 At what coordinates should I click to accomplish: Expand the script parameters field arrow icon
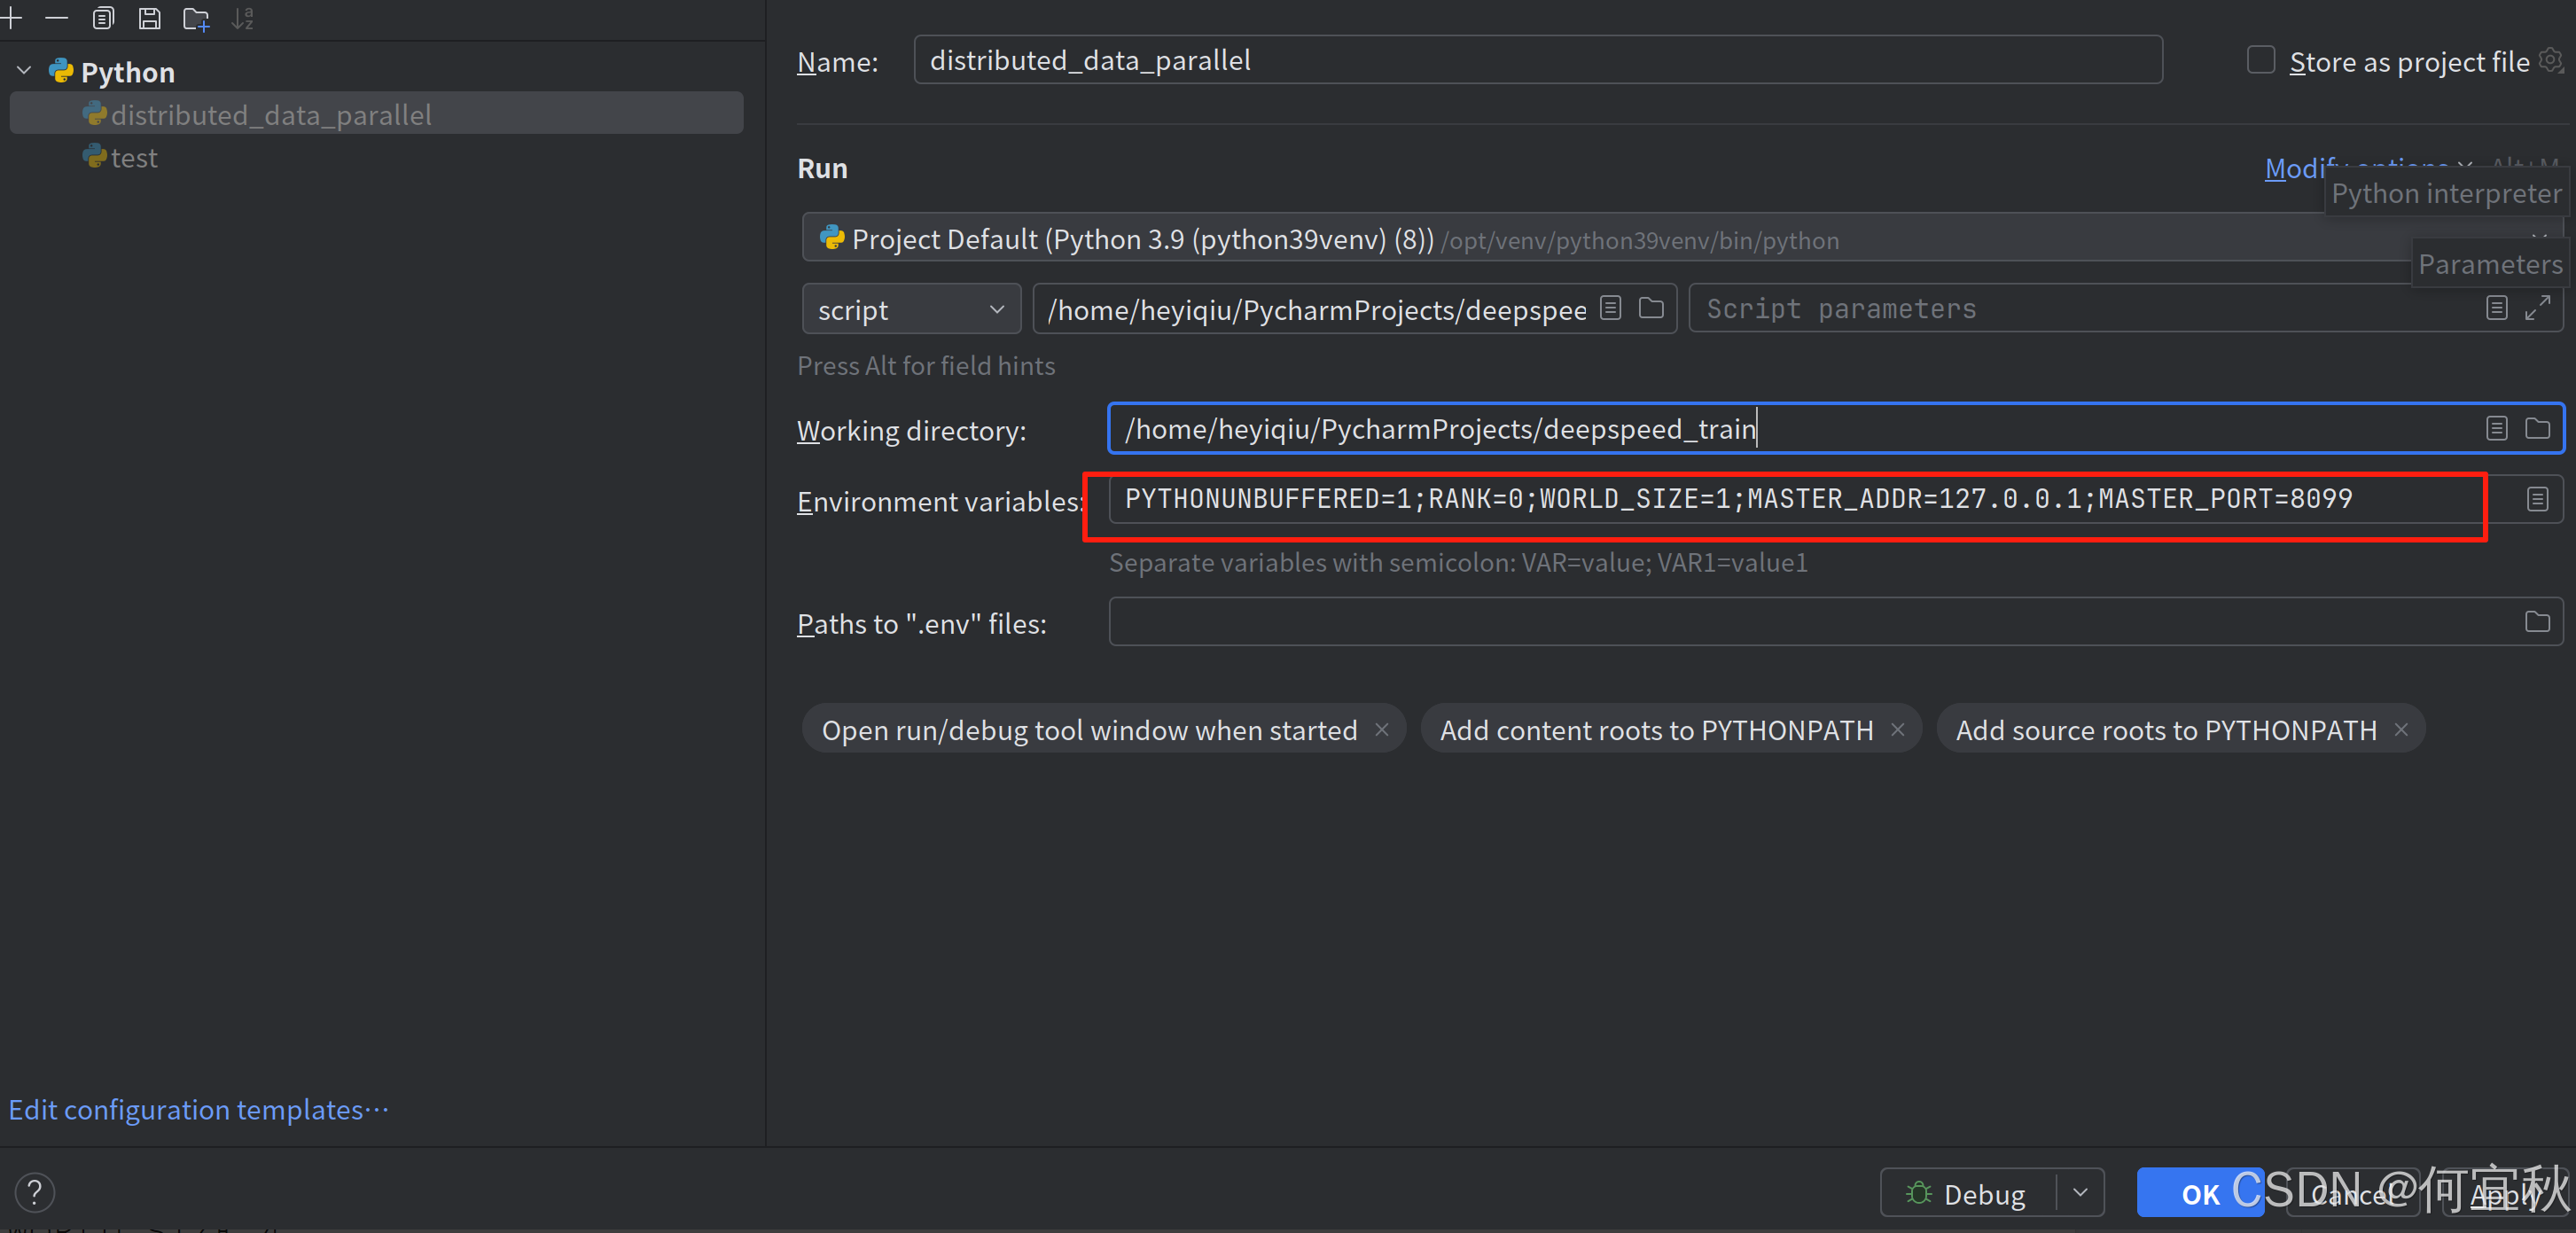(2537, 308)
